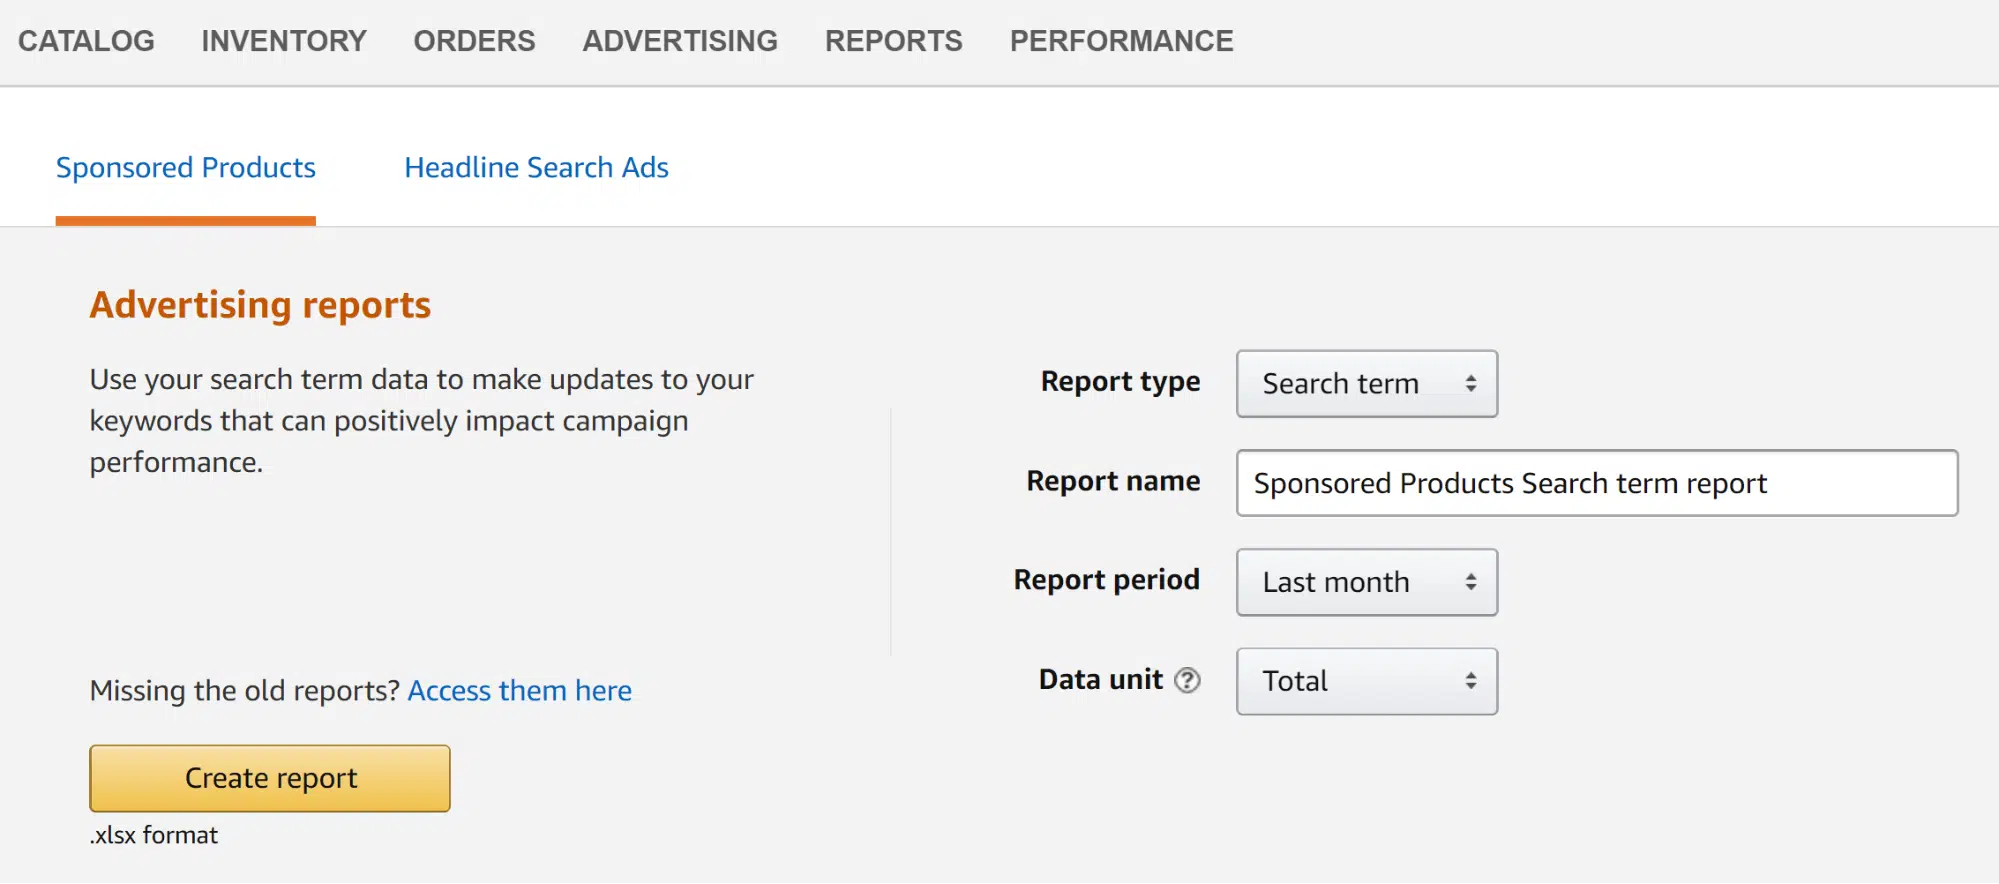Open the Data unit dropdown

pos(1366,681)
